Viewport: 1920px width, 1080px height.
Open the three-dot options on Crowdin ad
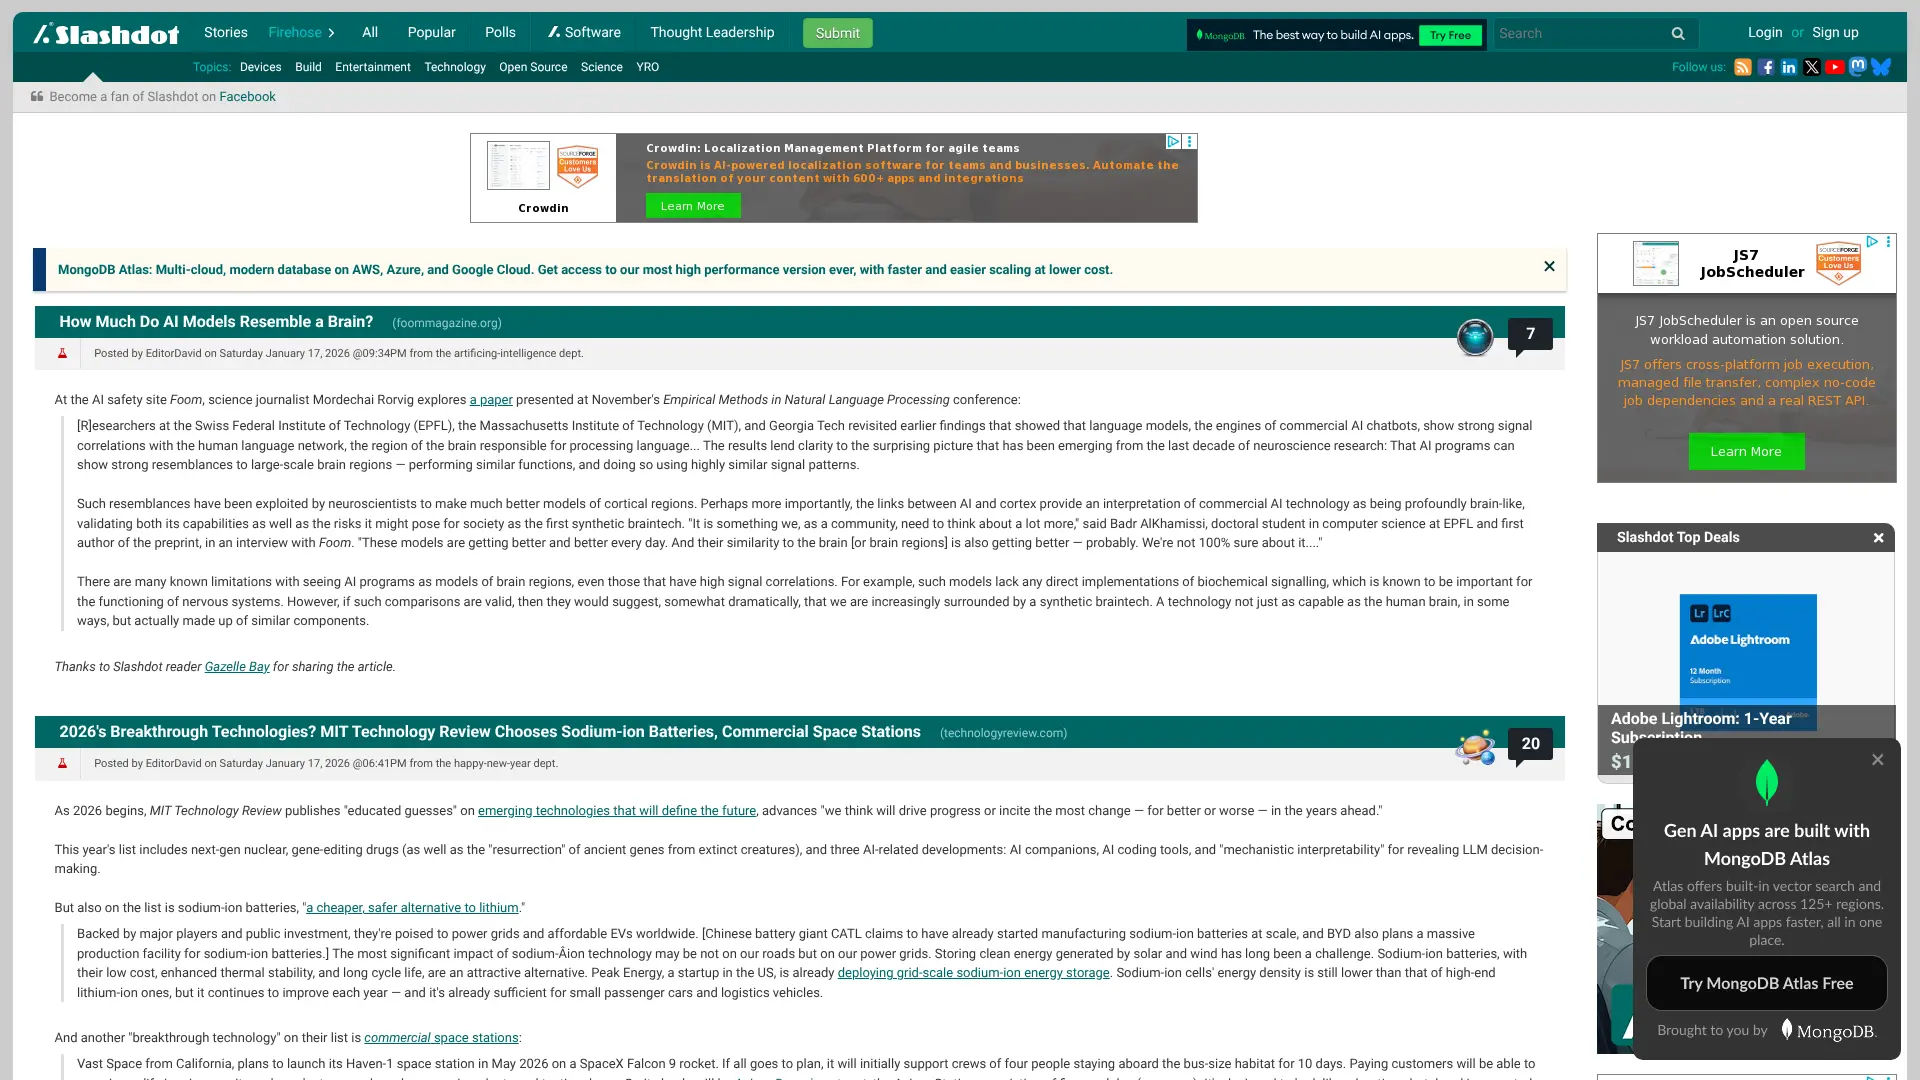coord(1190,142)
